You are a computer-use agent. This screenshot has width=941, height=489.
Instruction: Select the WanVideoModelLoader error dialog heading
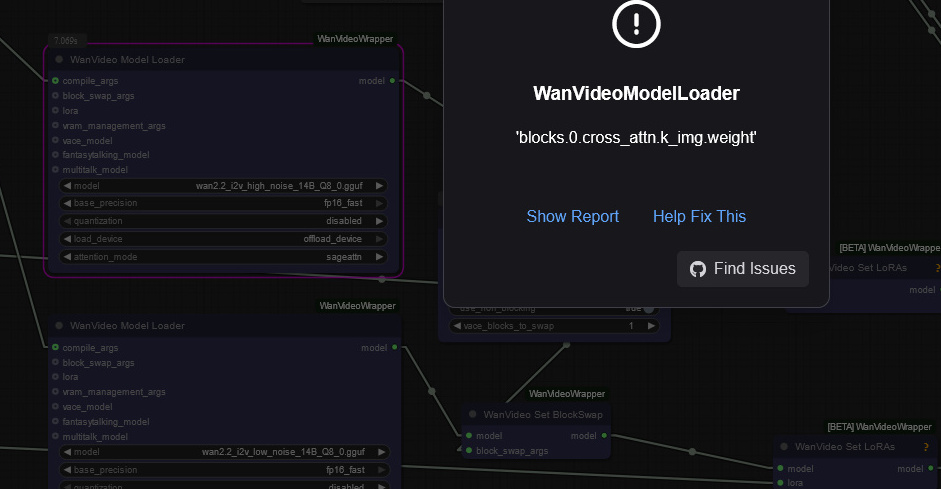[x=636, y=93]
